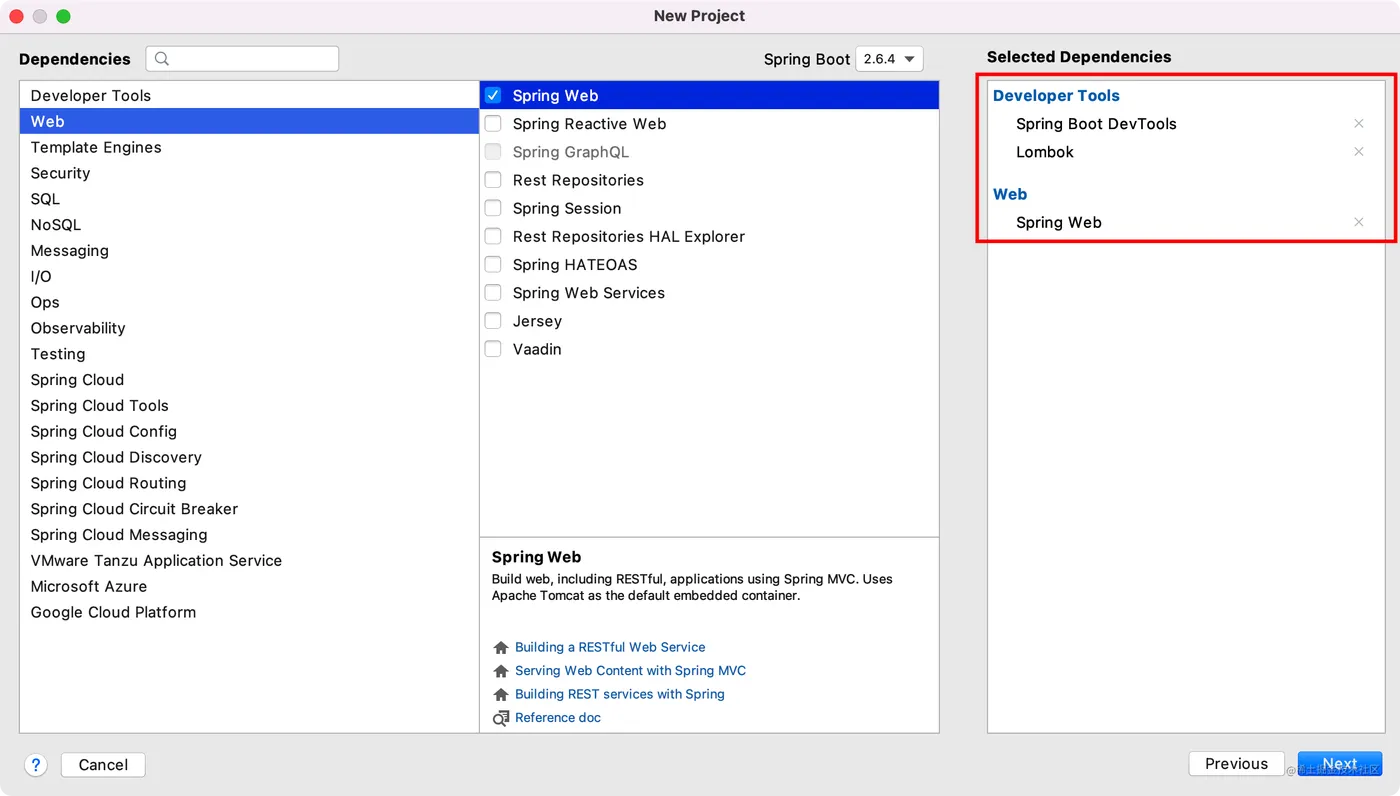Select Lombok in Selected Dependencies
Screen dimensions: 1400x796
click(x=1045, y=152)
